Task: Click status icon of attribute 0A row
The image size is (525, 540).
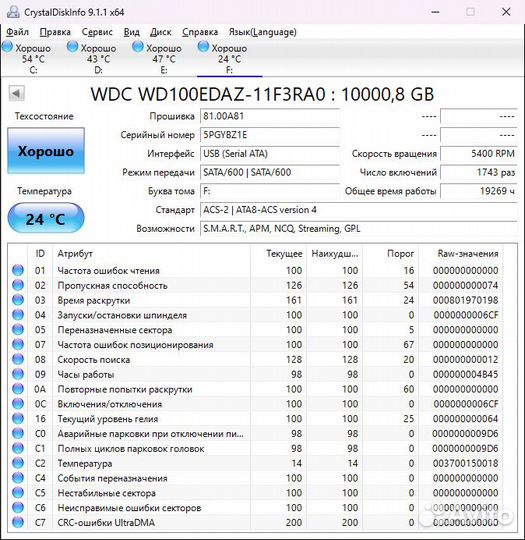Action: (18, 389)
